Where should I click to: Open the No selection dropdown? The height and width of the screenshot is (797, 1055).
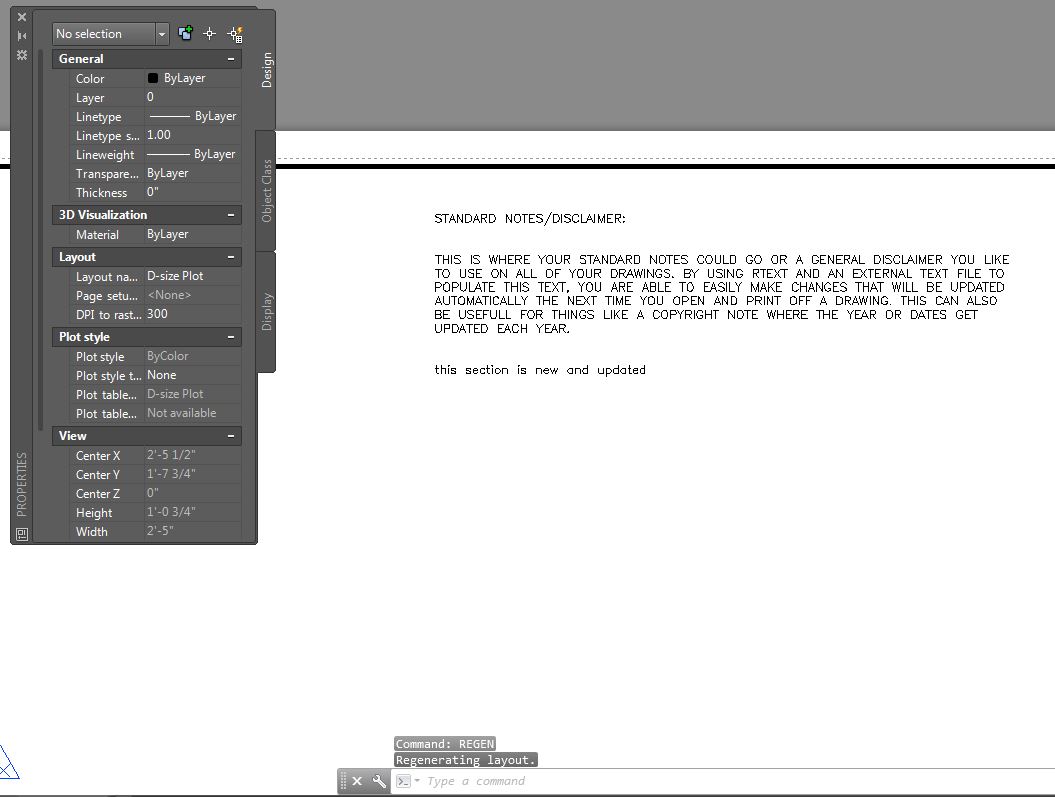[161, 34]
